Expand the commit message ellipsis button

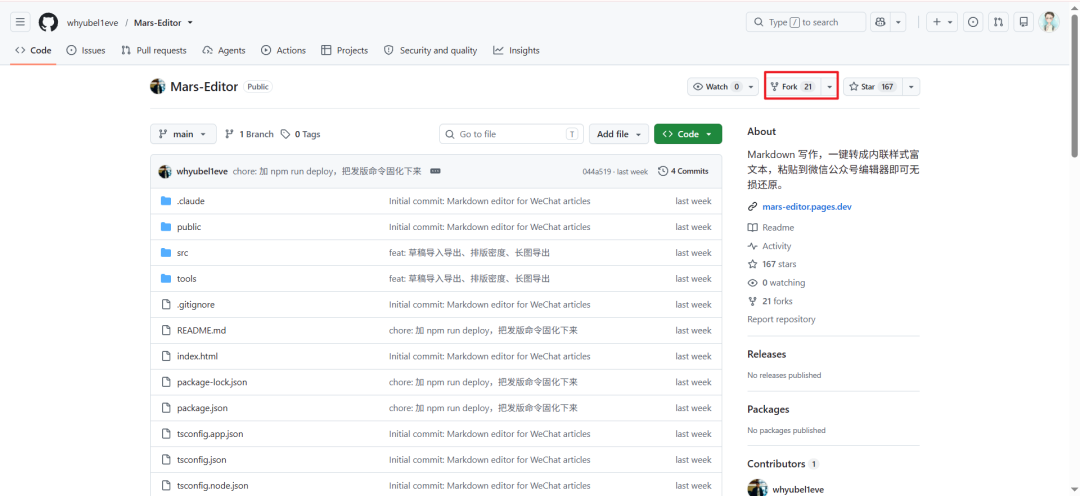435,171
